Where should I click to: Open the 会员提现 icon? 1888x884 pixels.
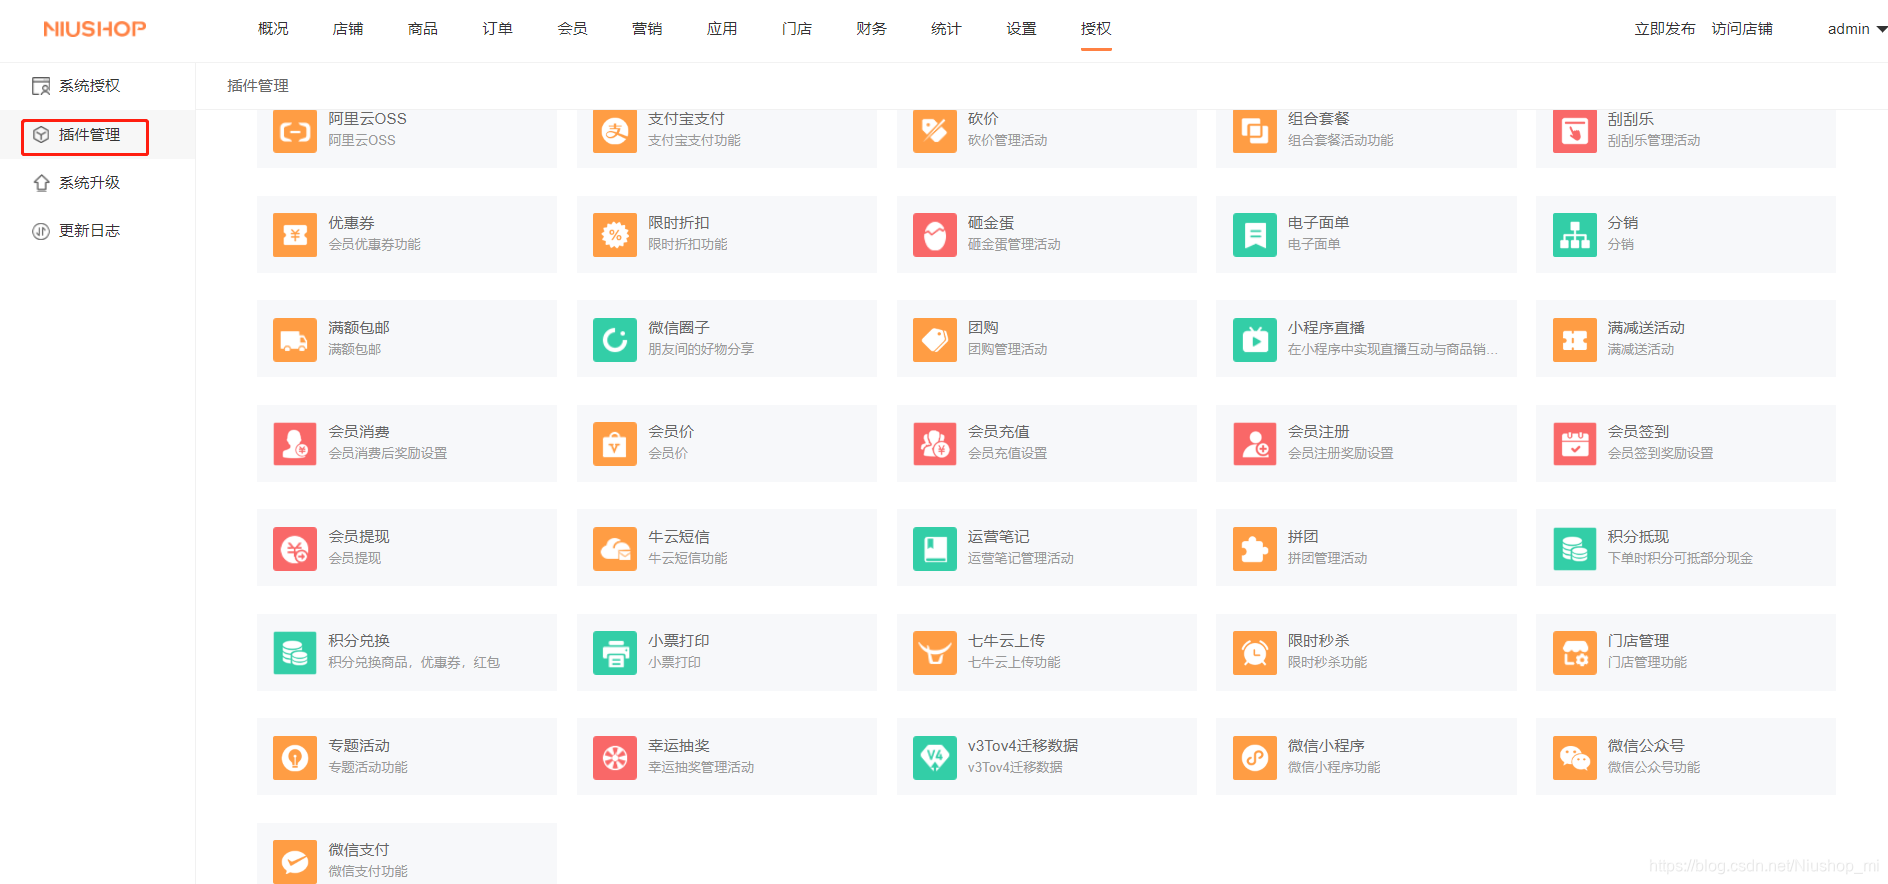(295, 549)
